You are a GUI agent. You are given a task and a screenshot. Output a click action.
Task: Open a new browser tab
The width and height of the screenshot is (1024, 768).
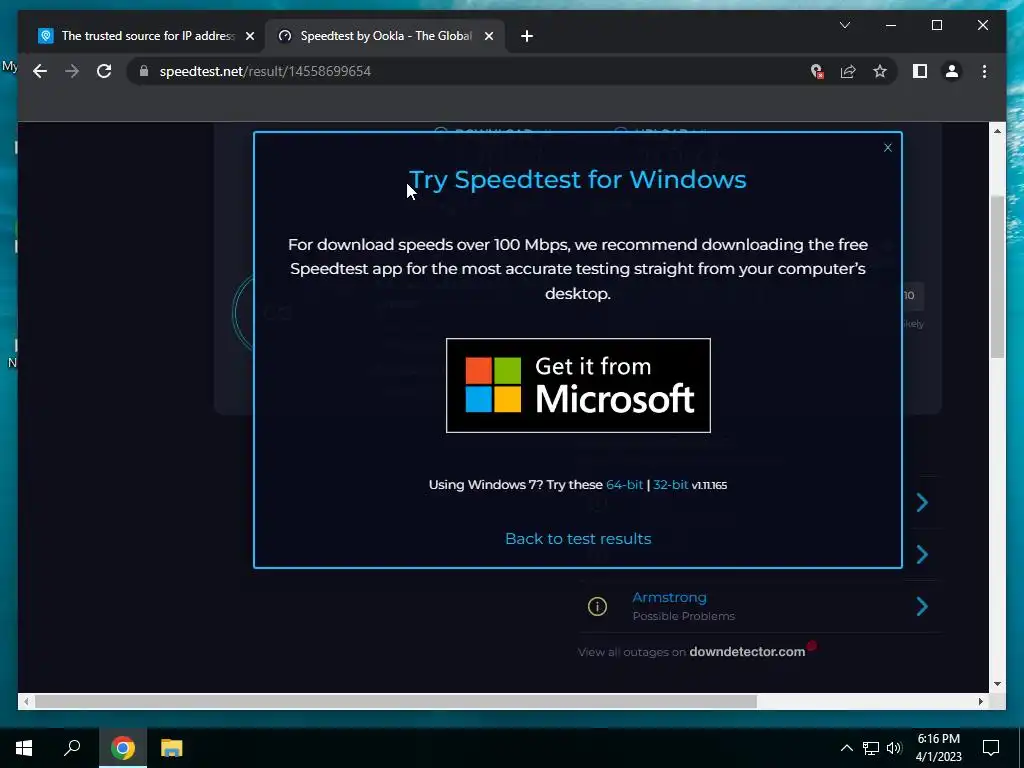(x=527, y=36)
